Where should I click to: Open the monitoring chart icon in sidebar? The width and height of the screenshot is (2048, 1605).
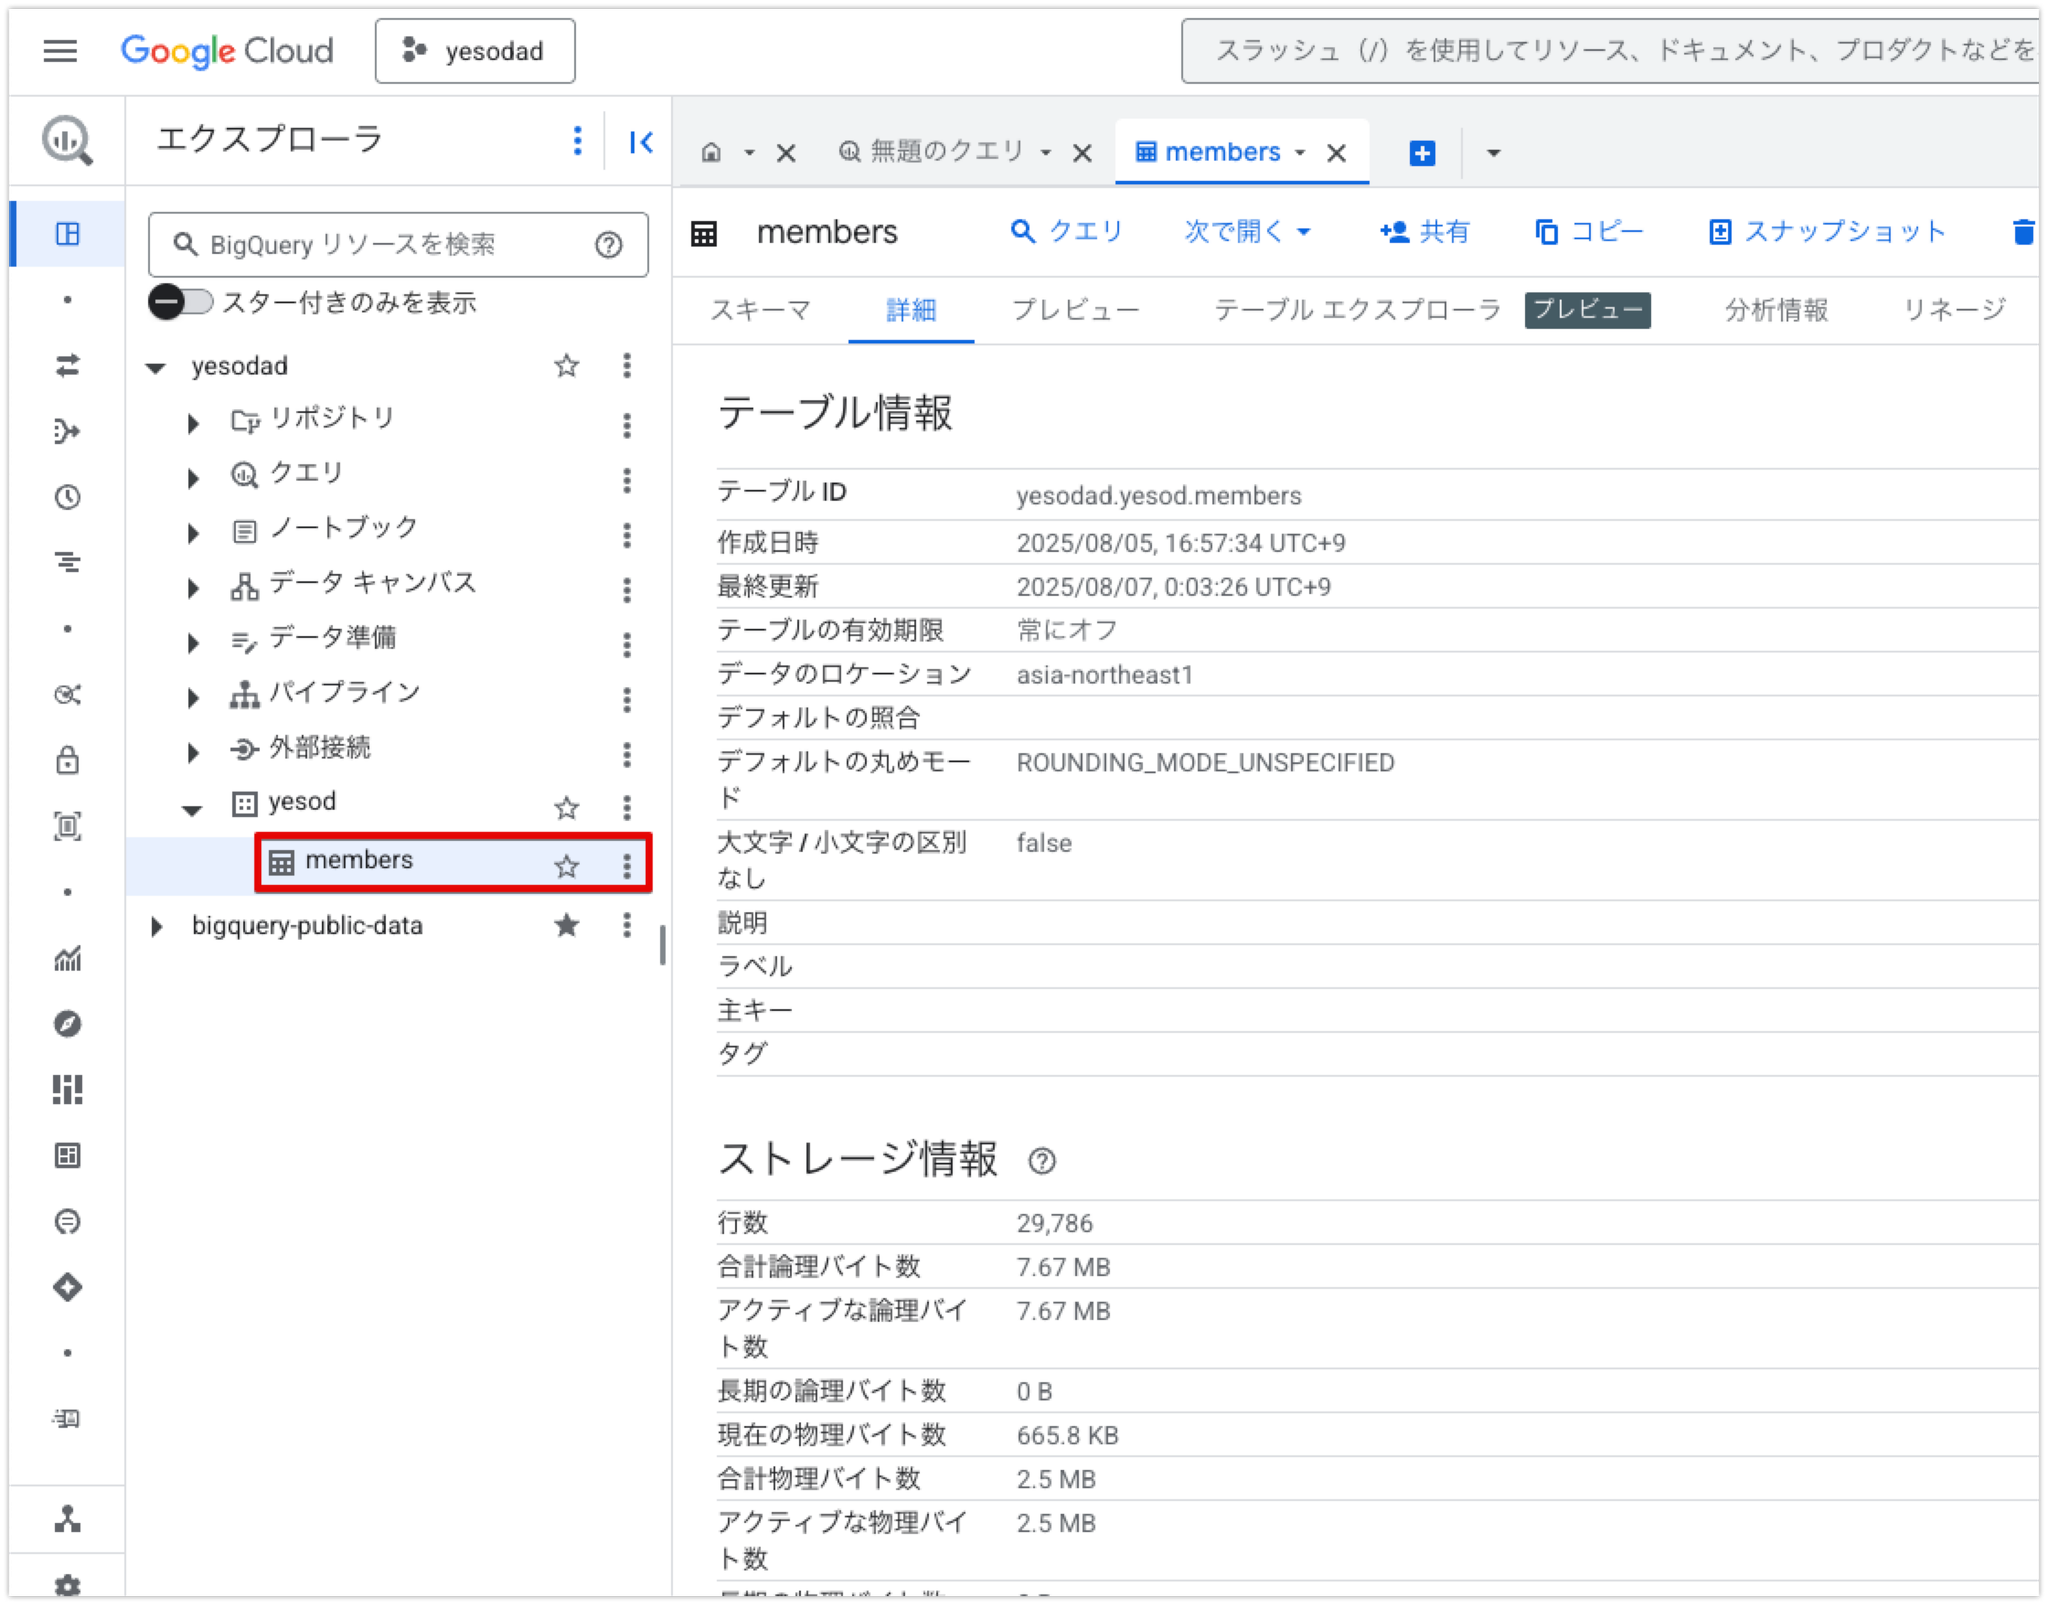point(67,958)
